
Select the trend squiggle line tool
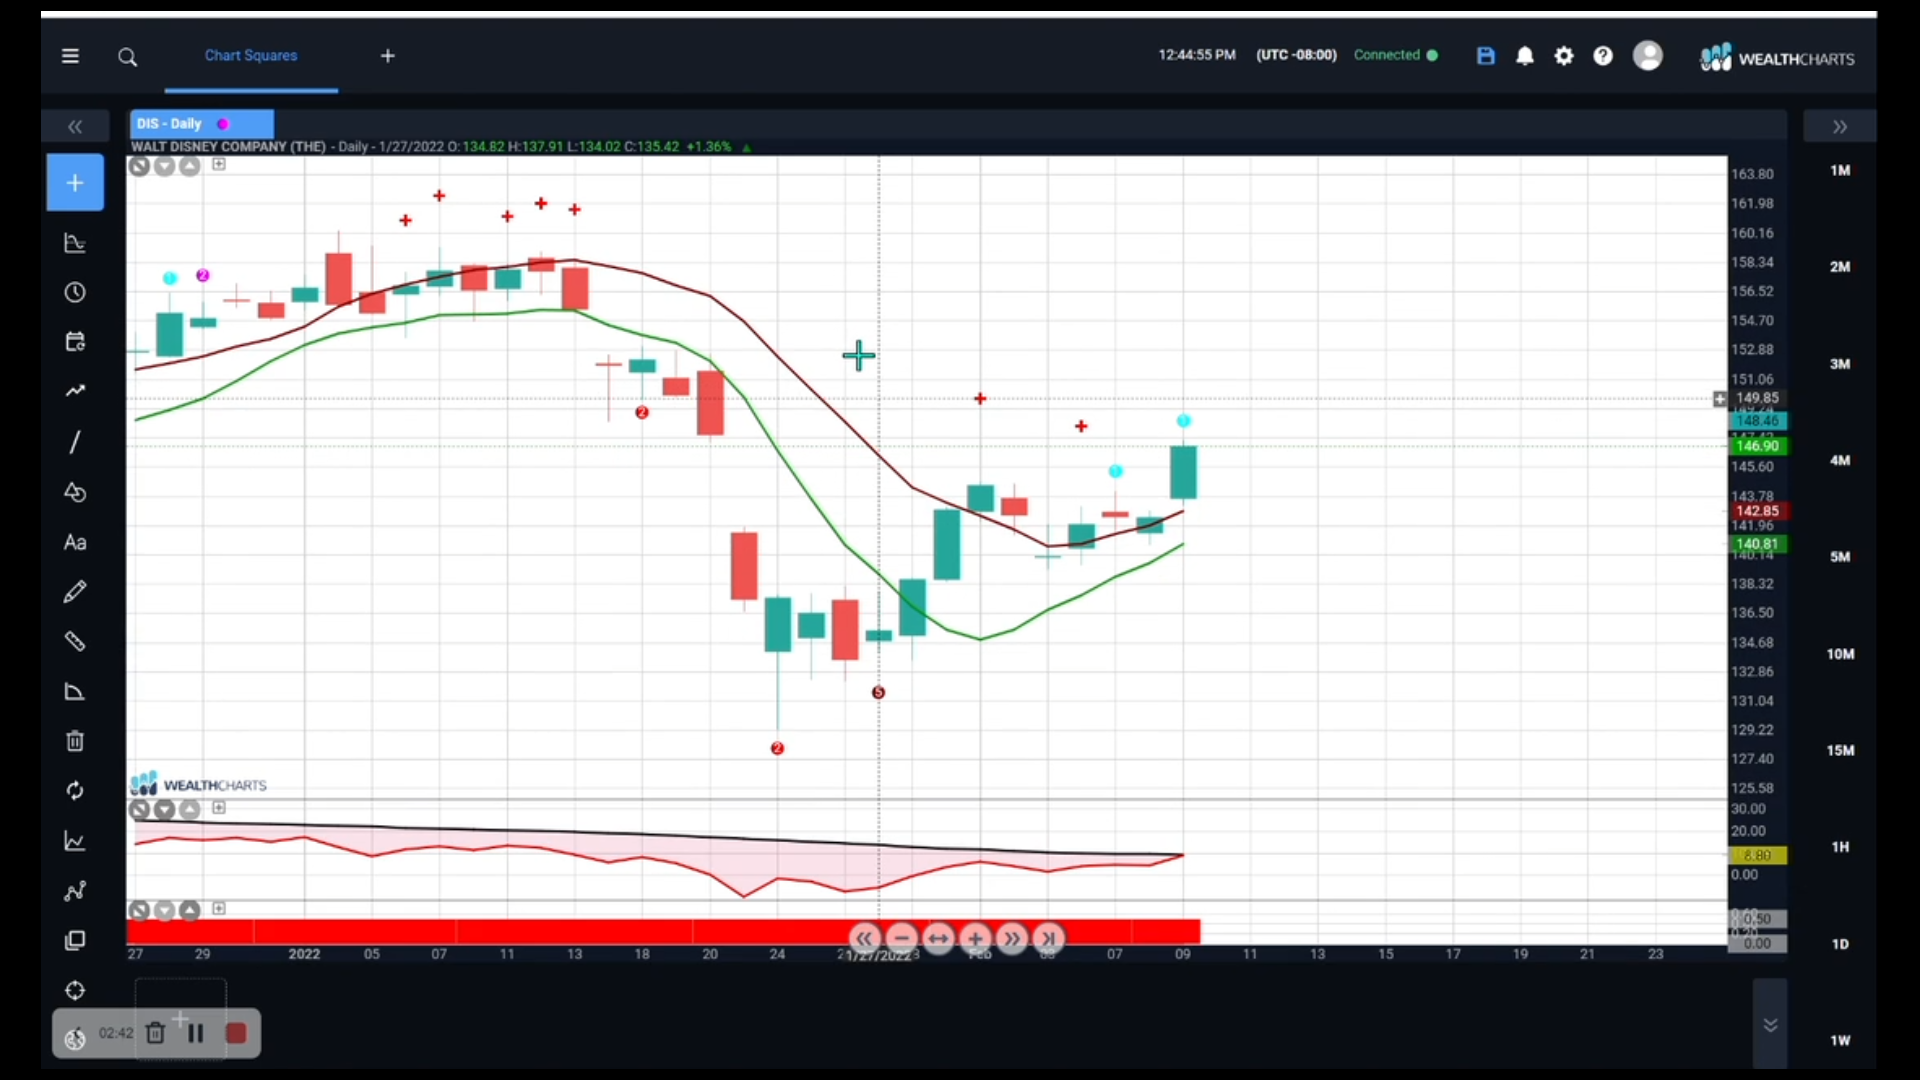click(75, 391)
